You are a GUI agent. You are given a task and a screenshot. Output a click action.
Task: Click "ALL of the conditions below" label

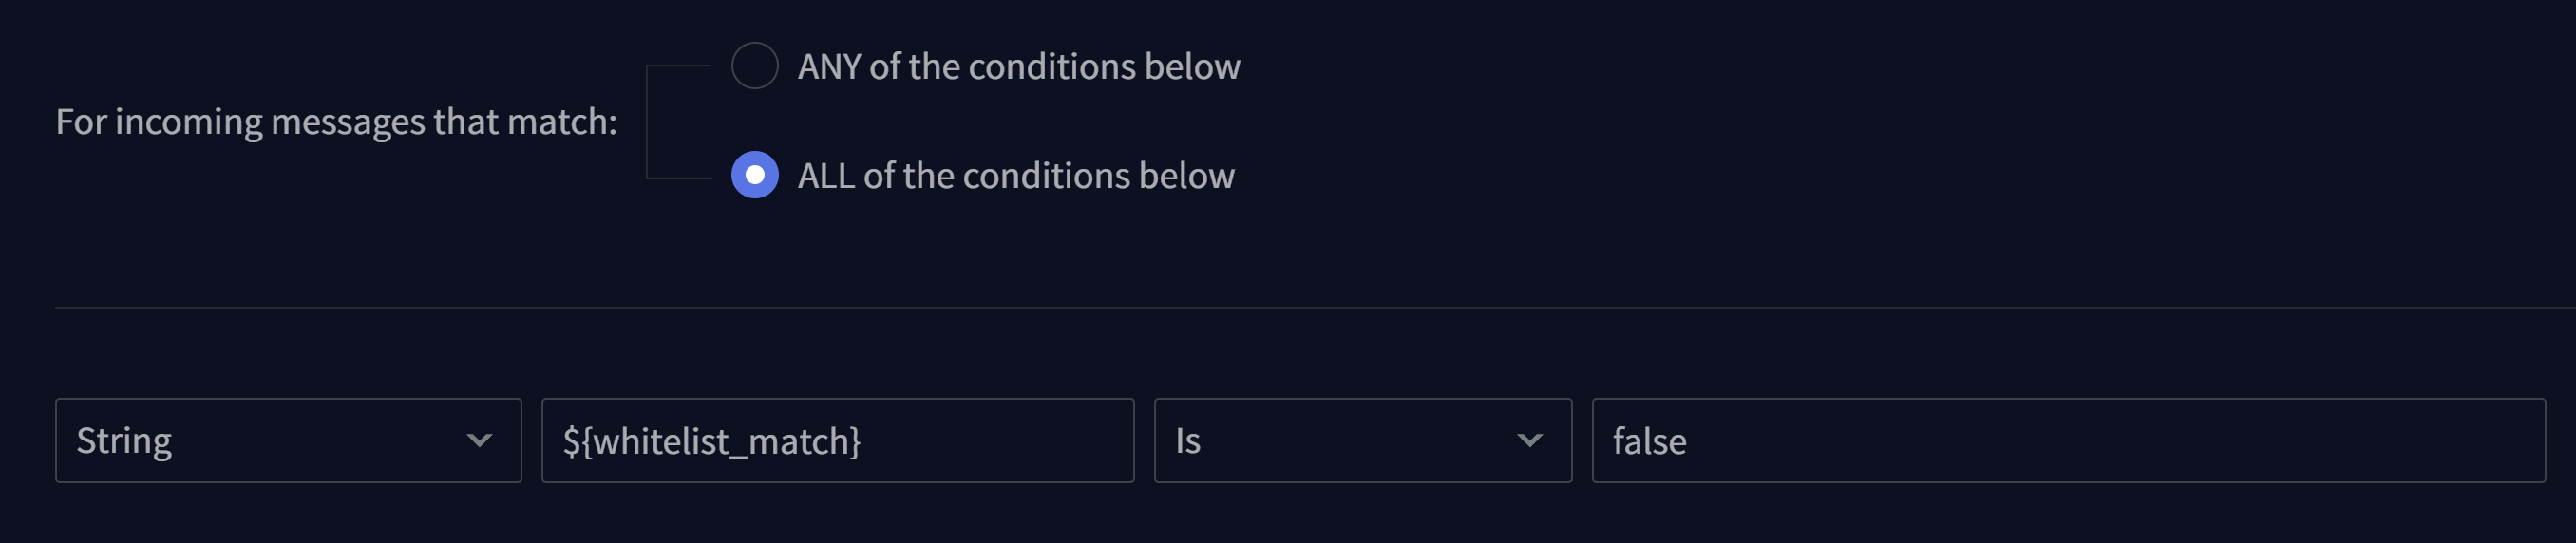click(x=1015, y=176)
